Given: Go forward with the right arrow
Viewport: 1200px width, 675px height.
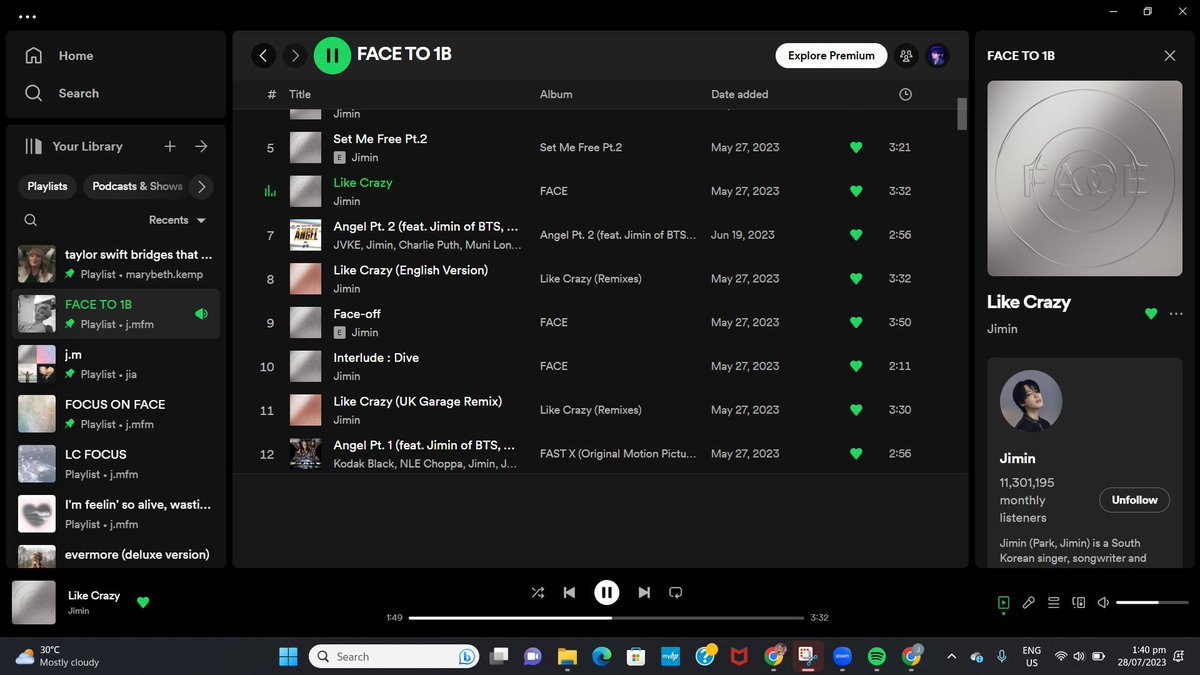Looking at the screenshot, I should coord(294,56).
